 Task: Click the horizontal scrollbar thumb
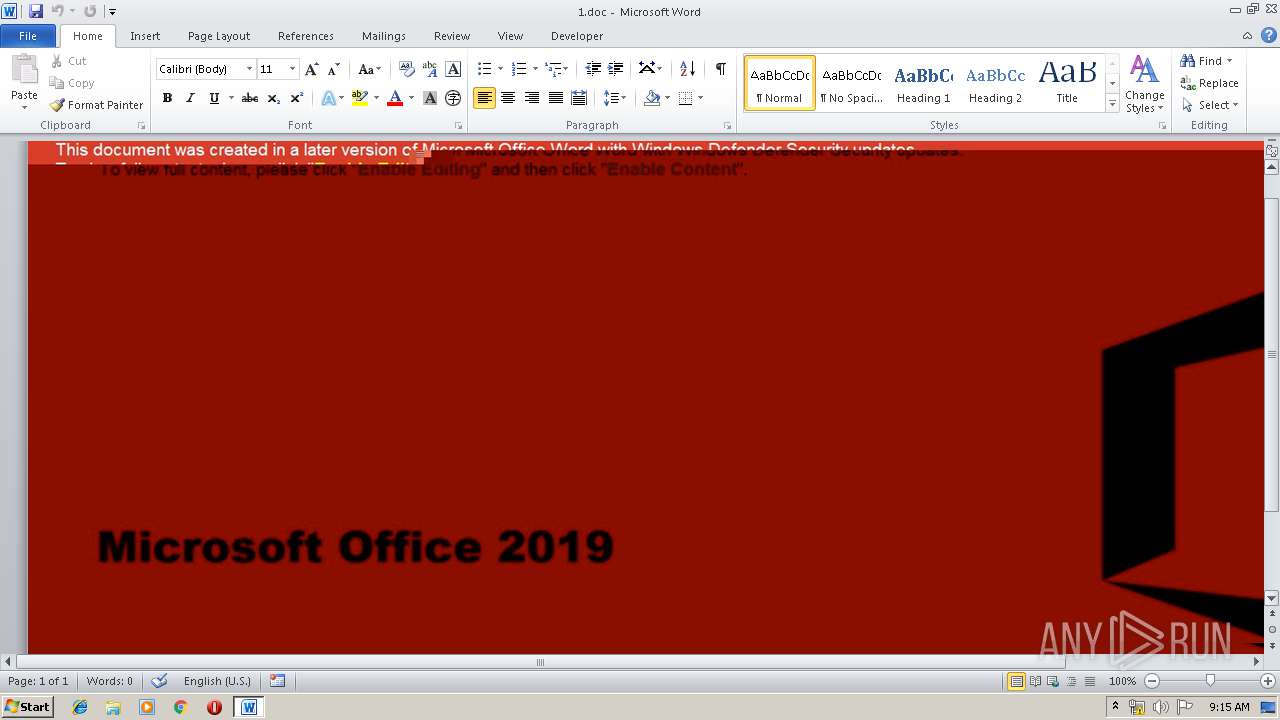pyautogui.click(x=540, y=662)
